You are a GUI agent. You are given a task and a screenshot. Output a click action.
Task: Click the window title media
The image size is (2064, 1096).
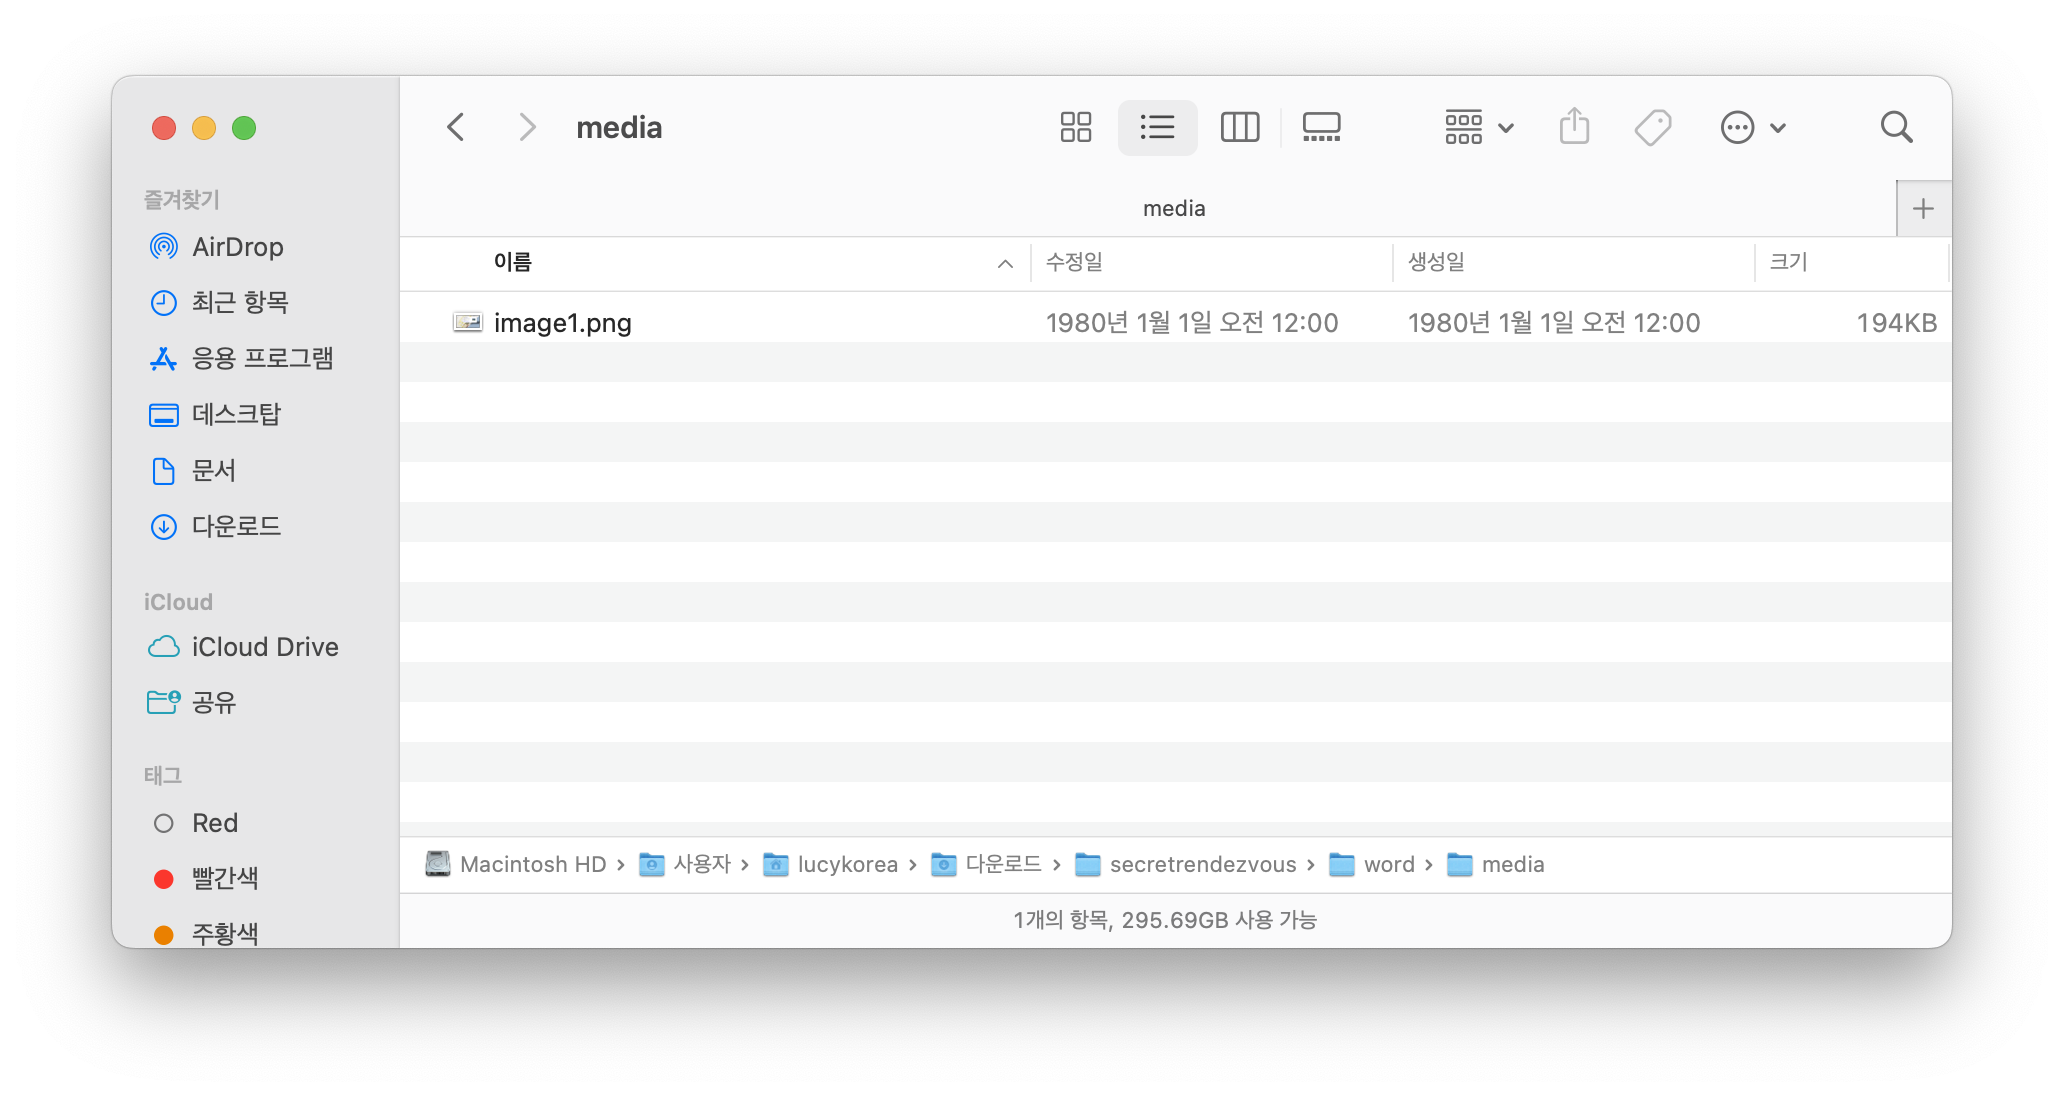click(619, 127)
